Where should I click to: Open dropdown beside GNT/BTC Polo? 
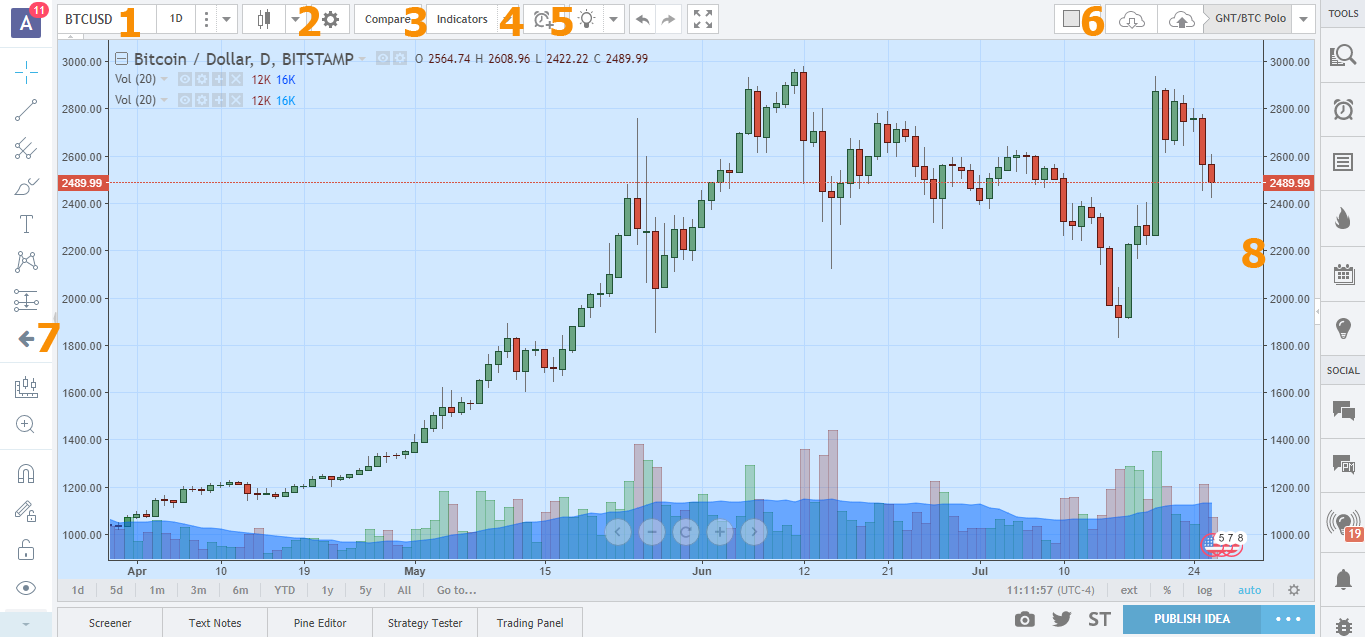point(1303,19)
